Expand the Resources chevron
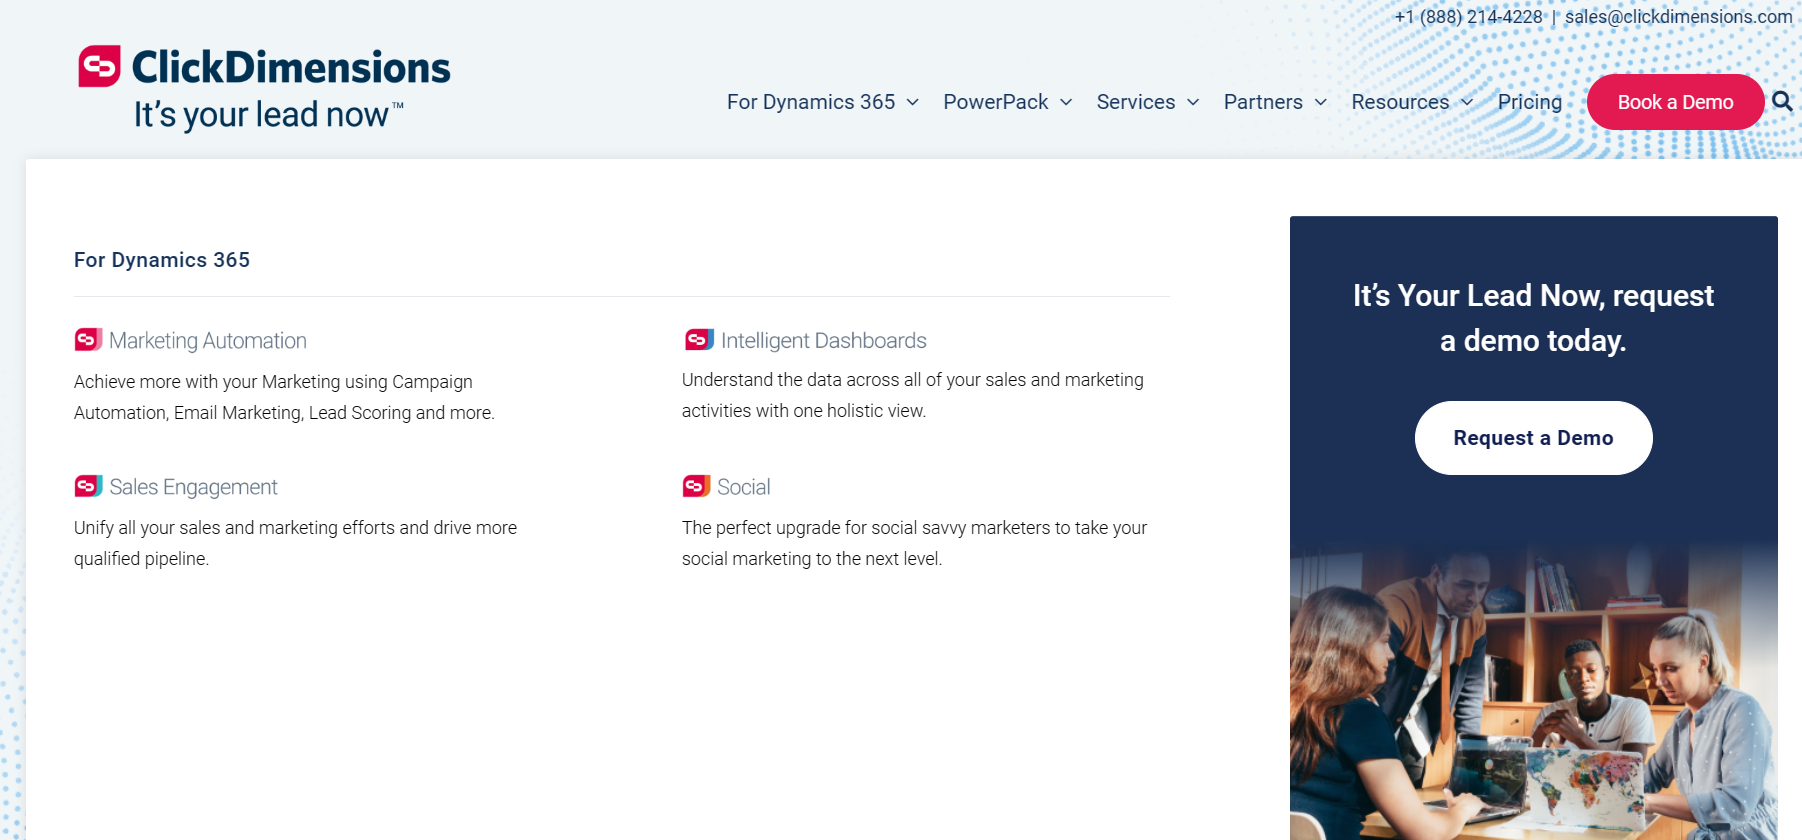The image size is (1802, 840). tap(1467, 102)
